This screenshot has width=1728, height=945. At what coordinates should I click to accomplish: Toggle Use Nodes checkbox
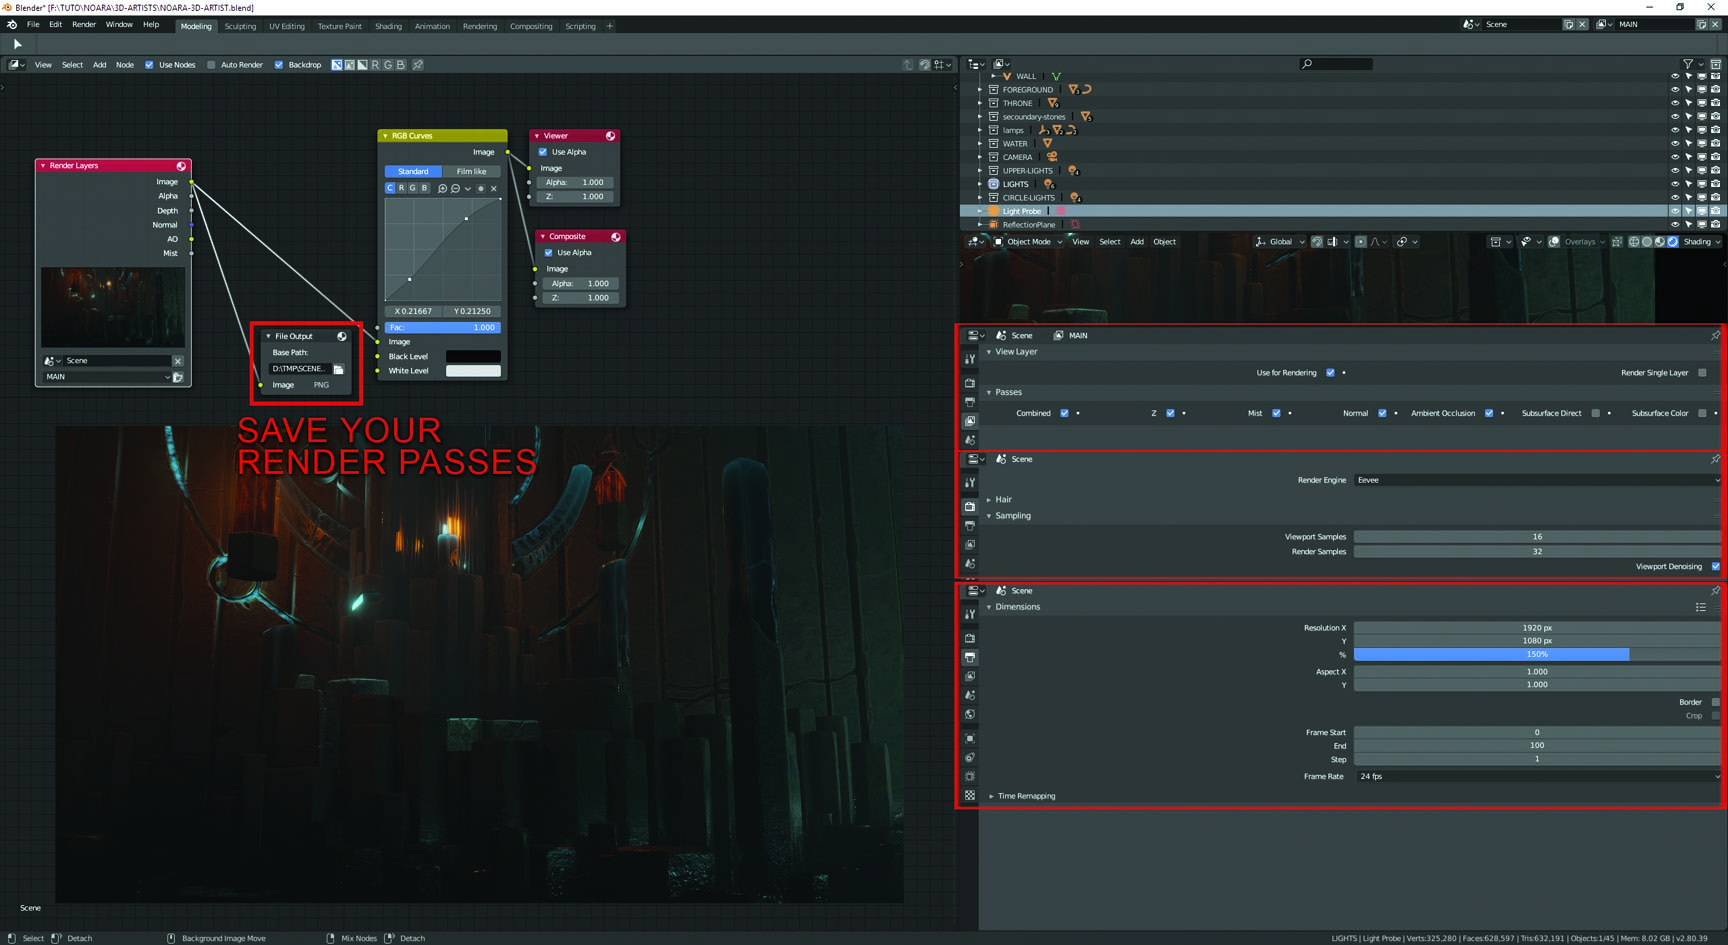[149, 65]
